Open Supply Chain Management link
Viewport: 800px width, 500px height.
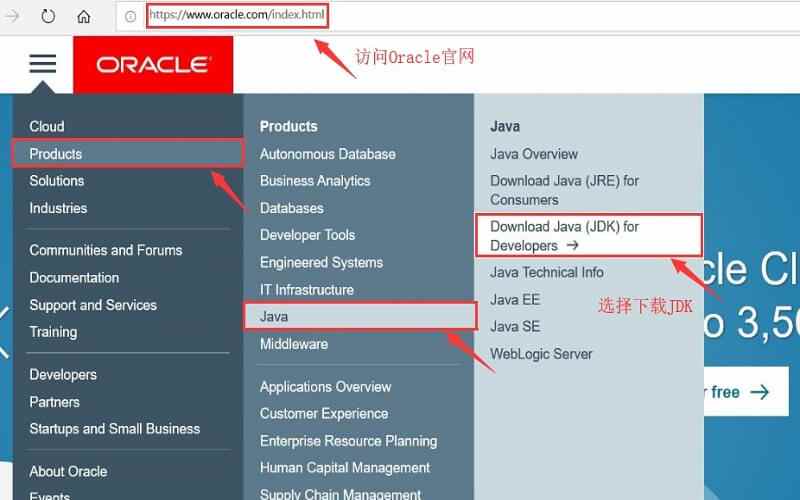340,494
